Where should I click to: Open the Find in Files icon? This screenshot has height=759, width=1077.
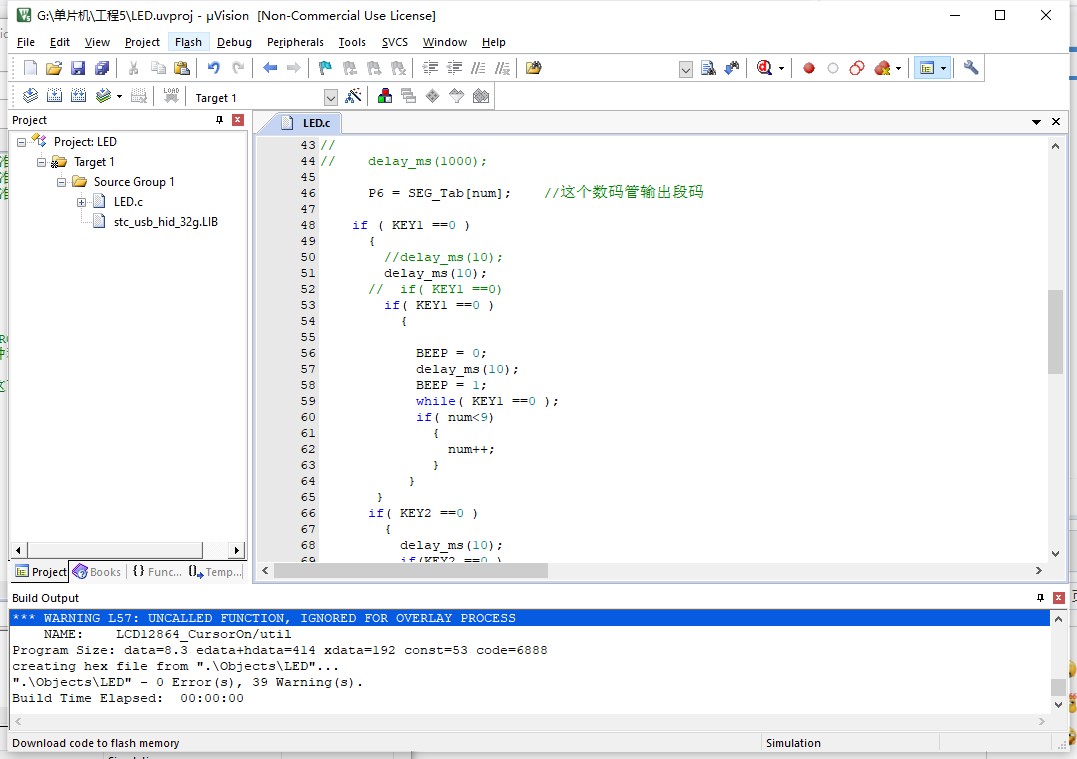pos(534,68)
